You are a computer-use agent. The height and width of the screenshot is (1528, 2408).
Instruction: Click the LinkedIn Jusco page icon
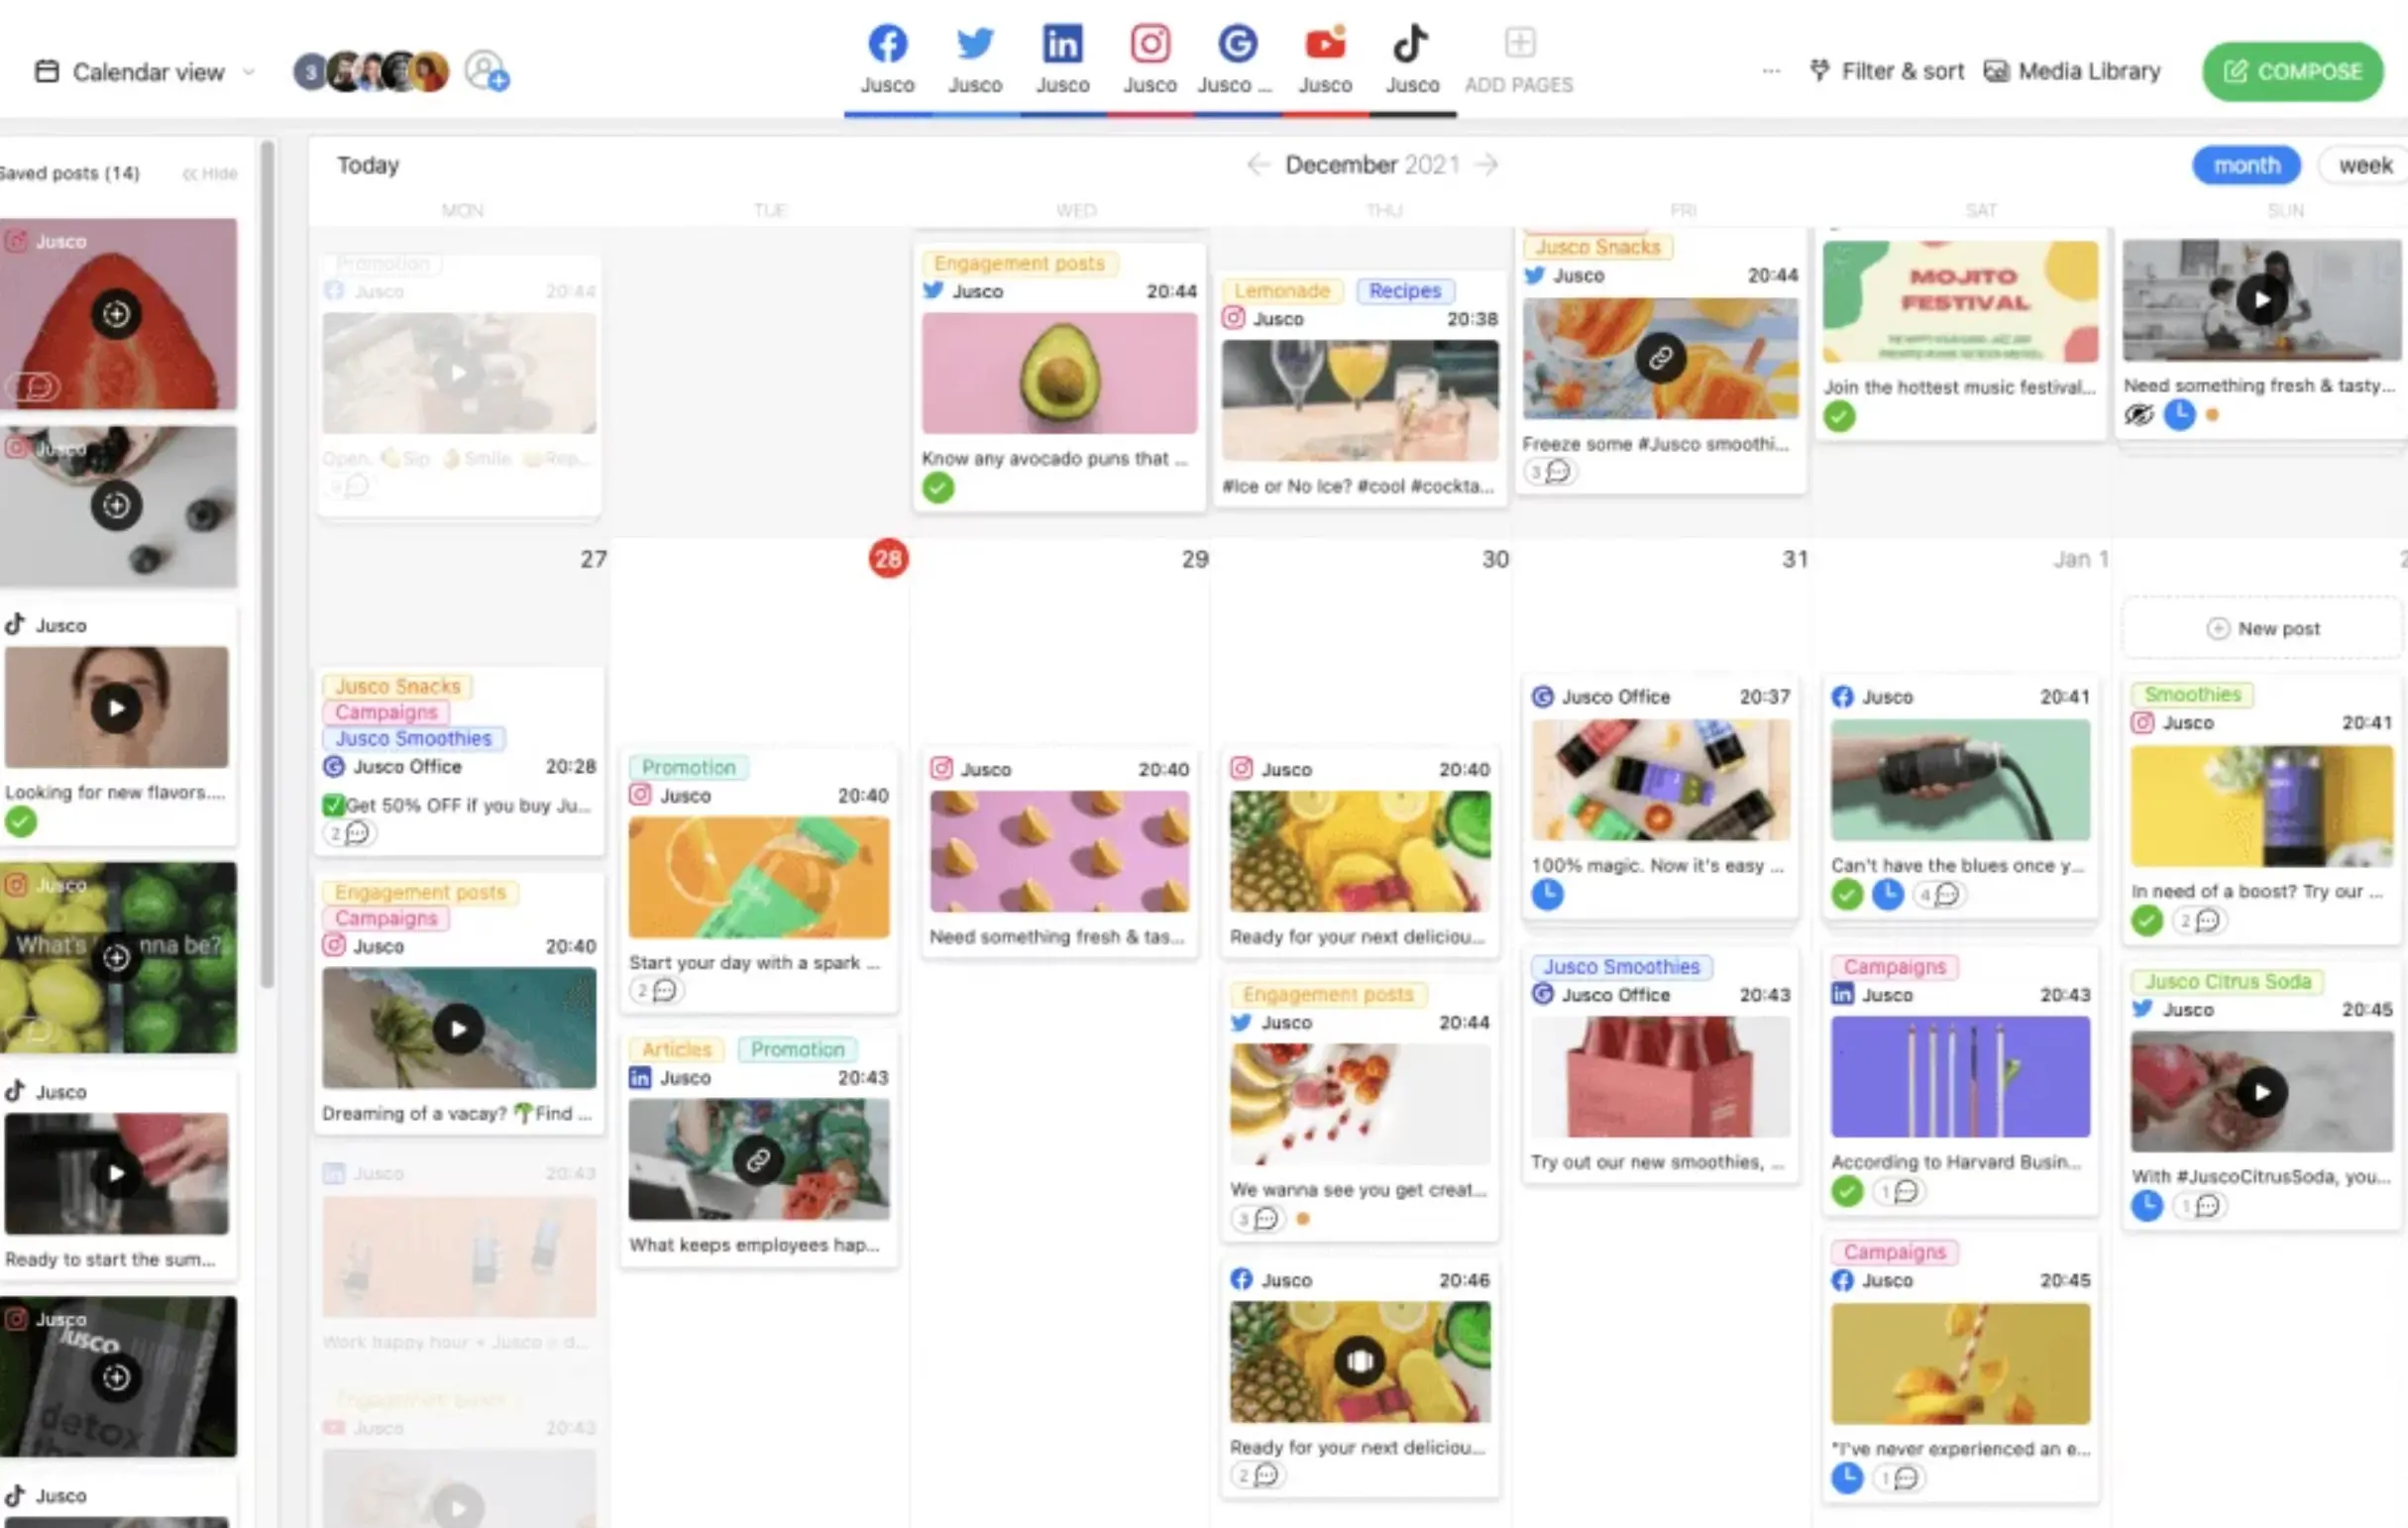coord(1062,45)
